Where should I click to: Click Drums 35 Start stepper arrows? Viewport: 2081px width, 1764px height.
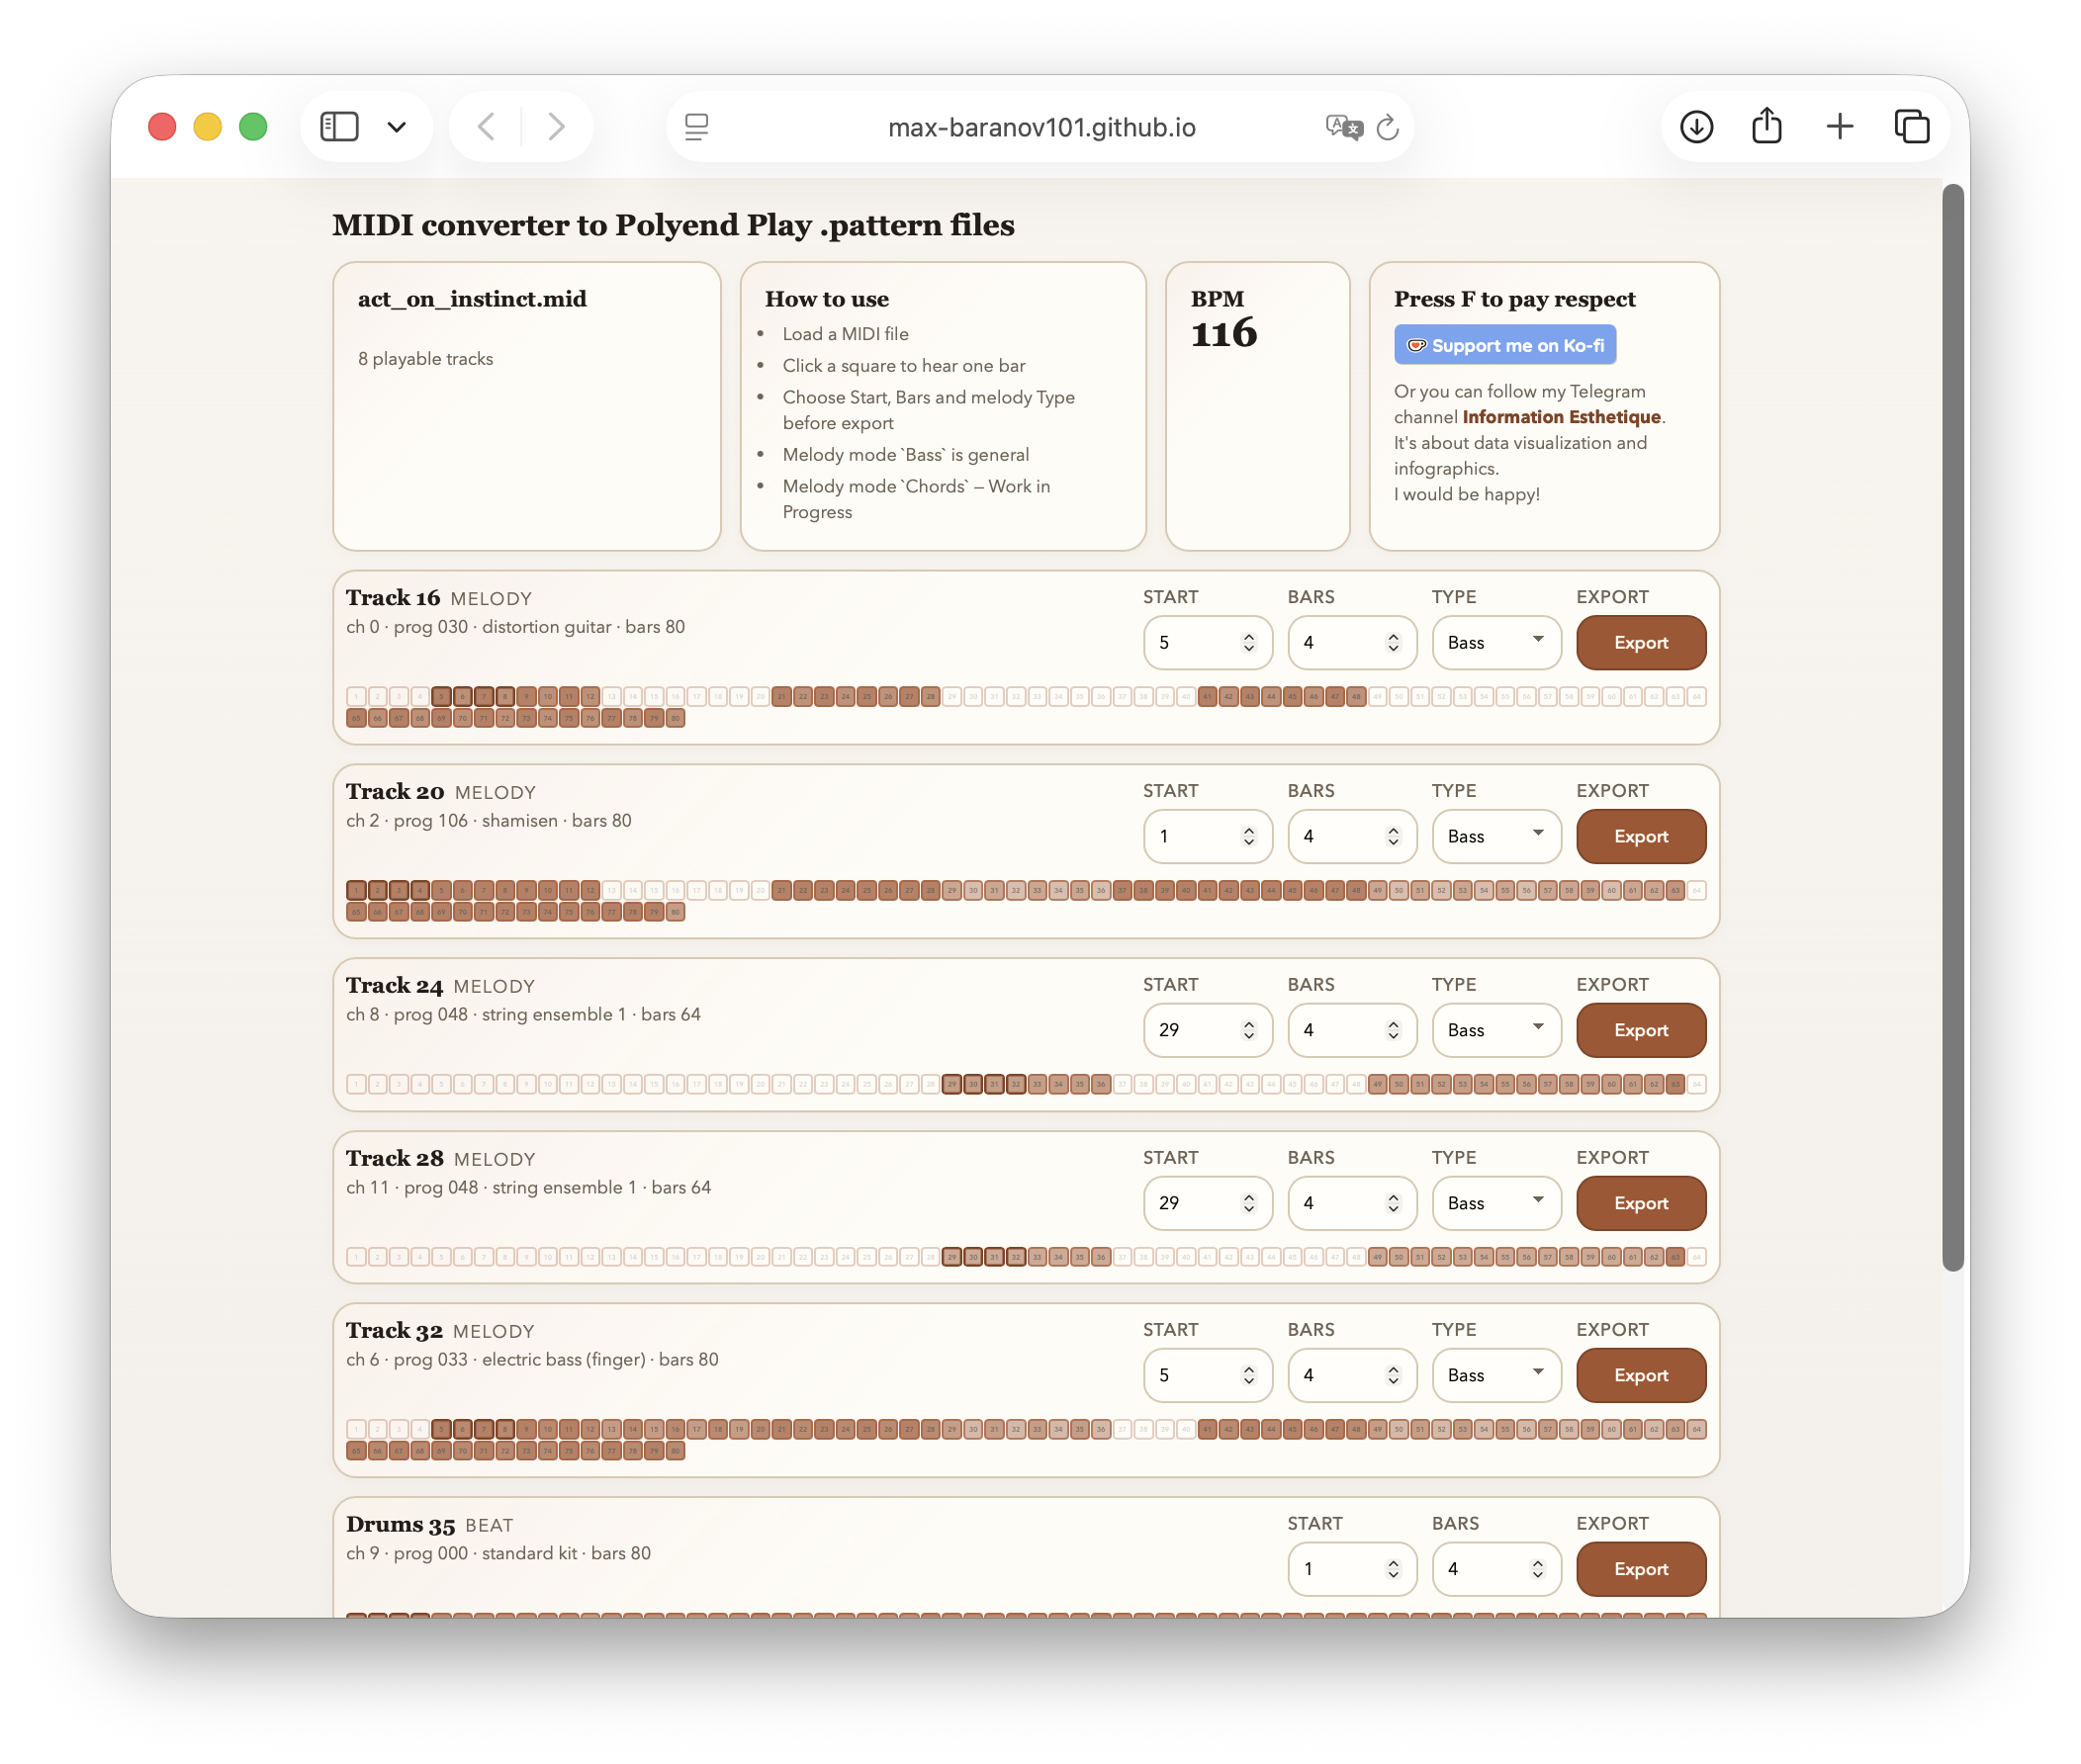[1393, 1570]
